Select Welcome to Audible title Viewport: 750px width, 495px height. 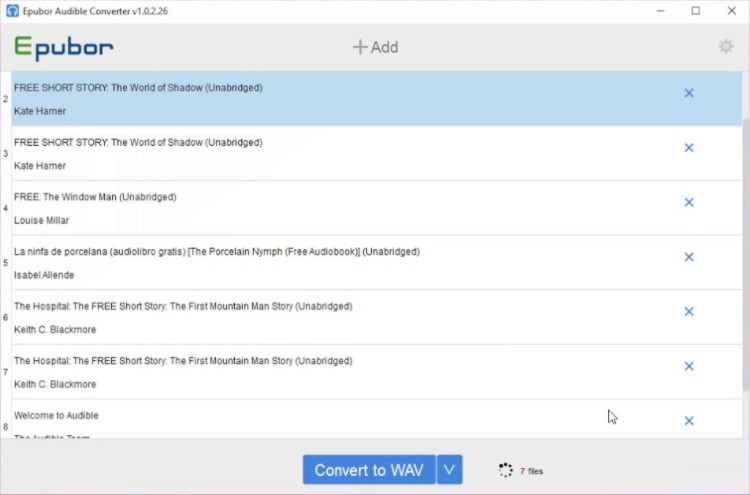[56, 415]
